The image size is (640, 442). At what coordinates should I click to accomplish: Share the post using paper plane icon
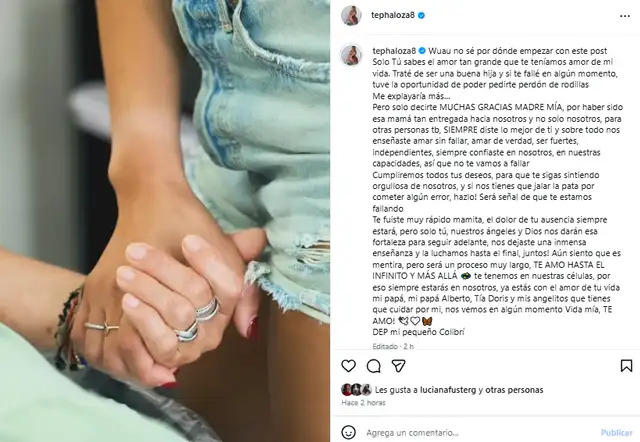point(398,366)
